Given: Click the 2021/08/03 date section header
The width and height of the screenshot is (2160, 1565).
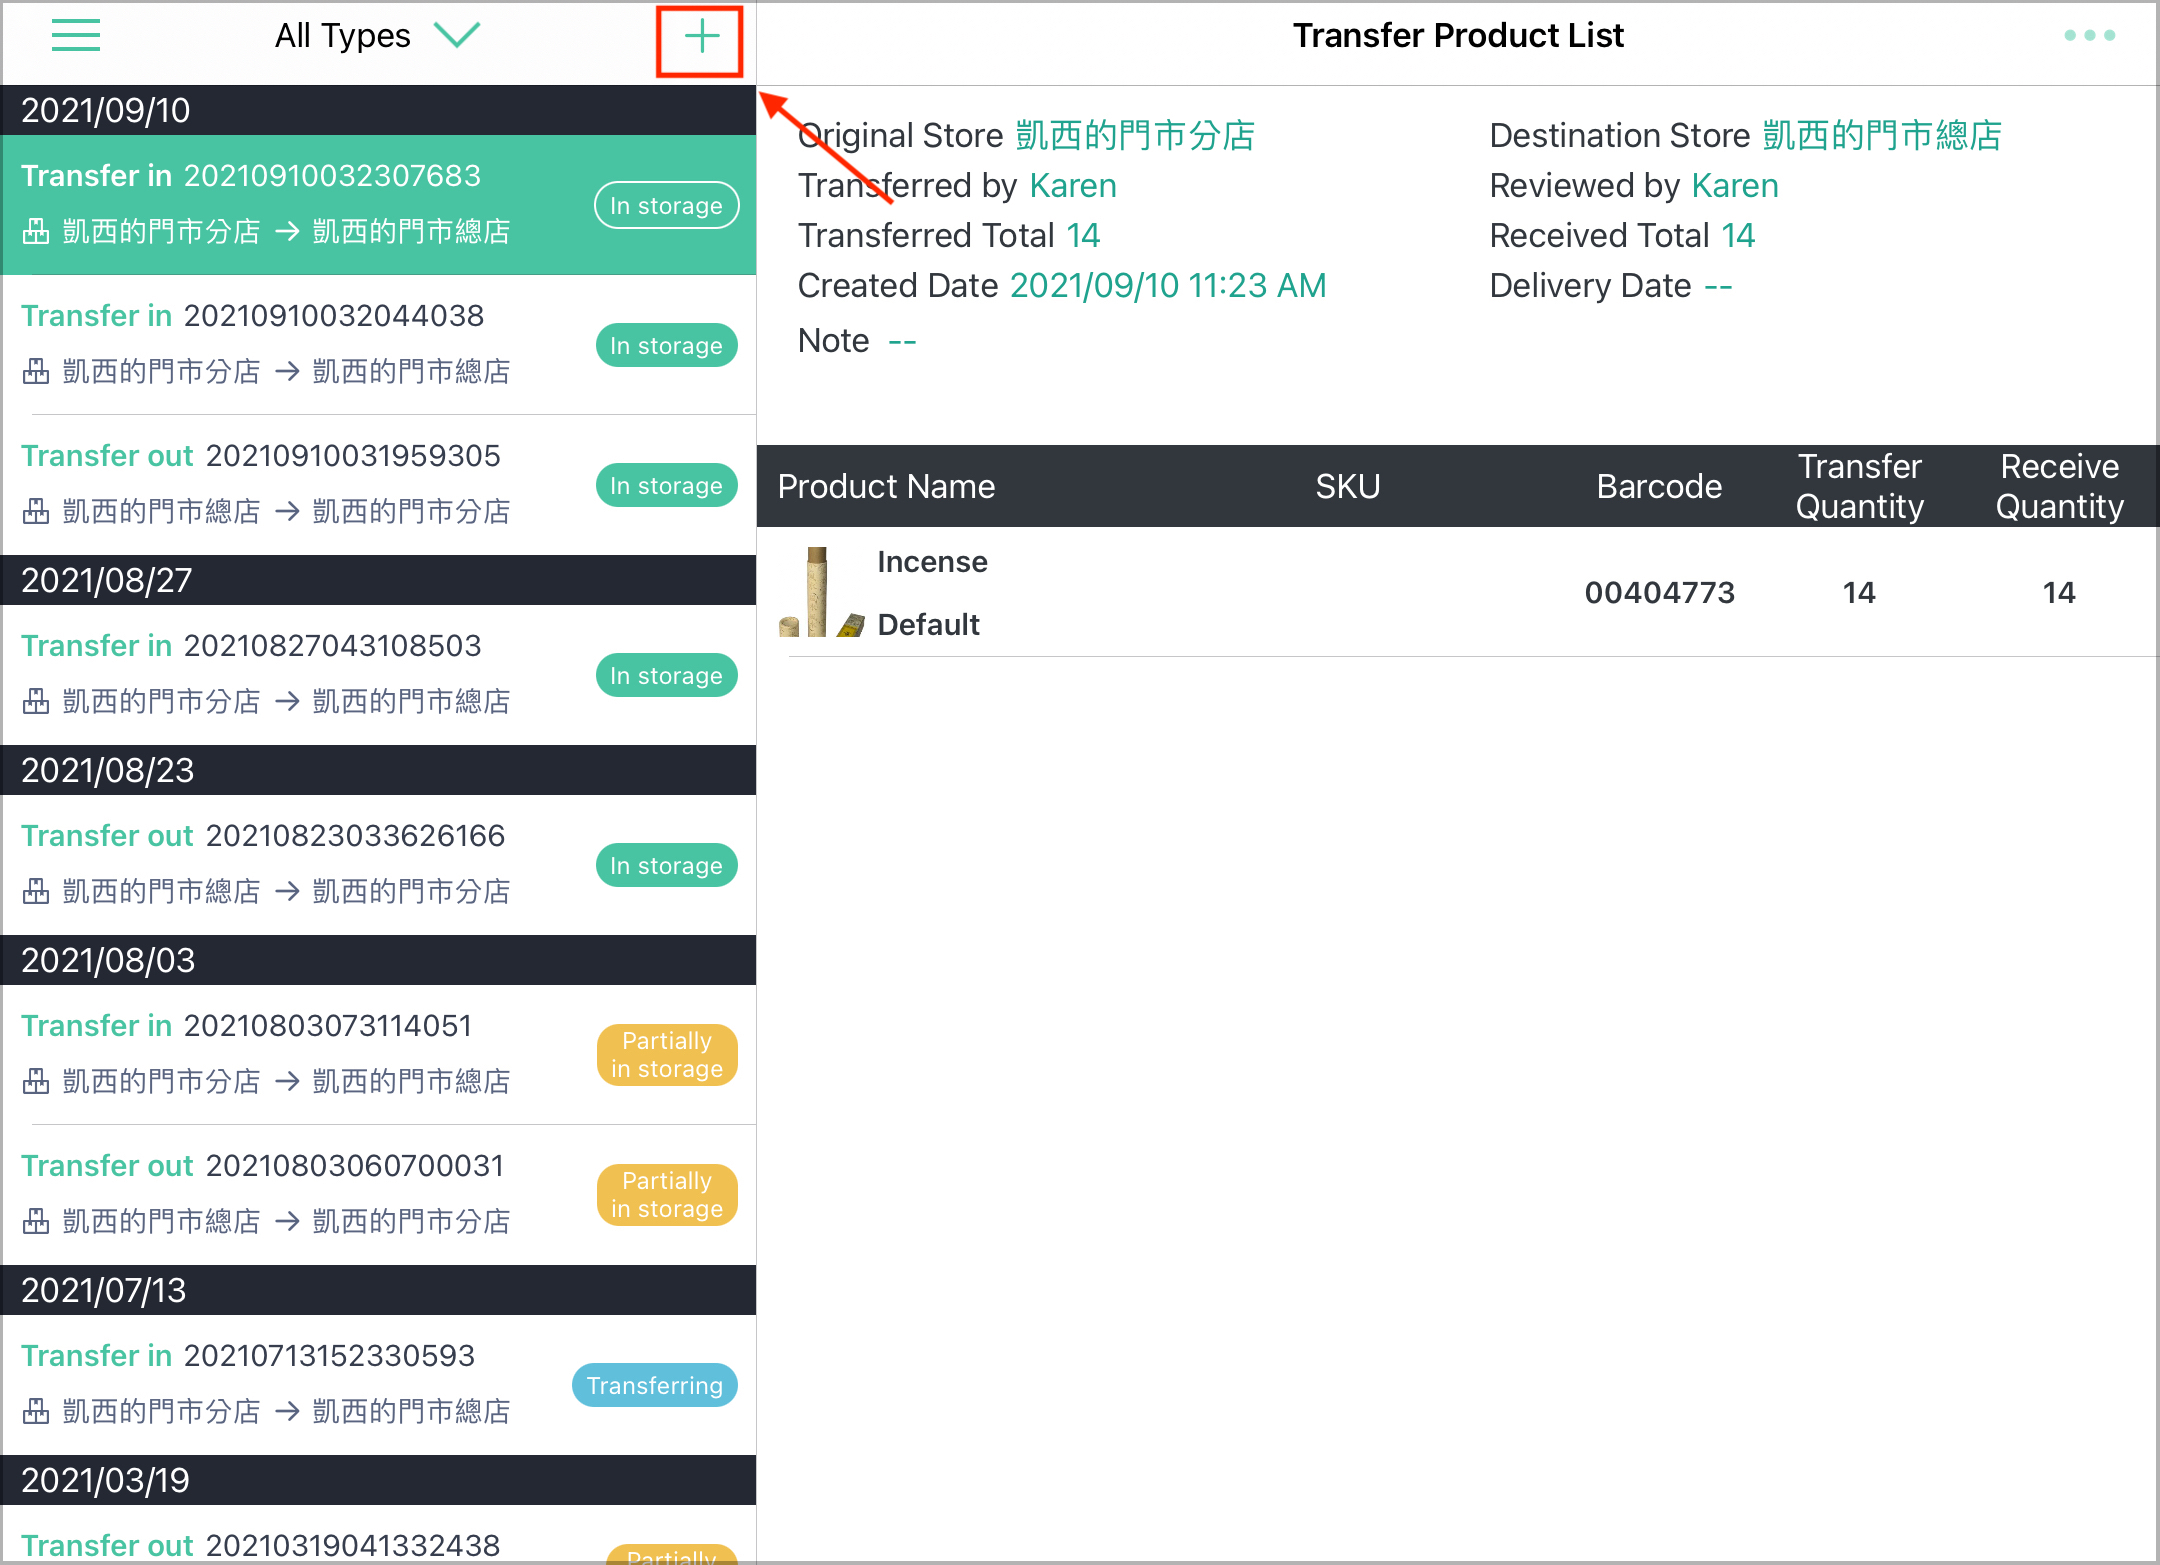Looking at the screenshot, I should point(378,960).
